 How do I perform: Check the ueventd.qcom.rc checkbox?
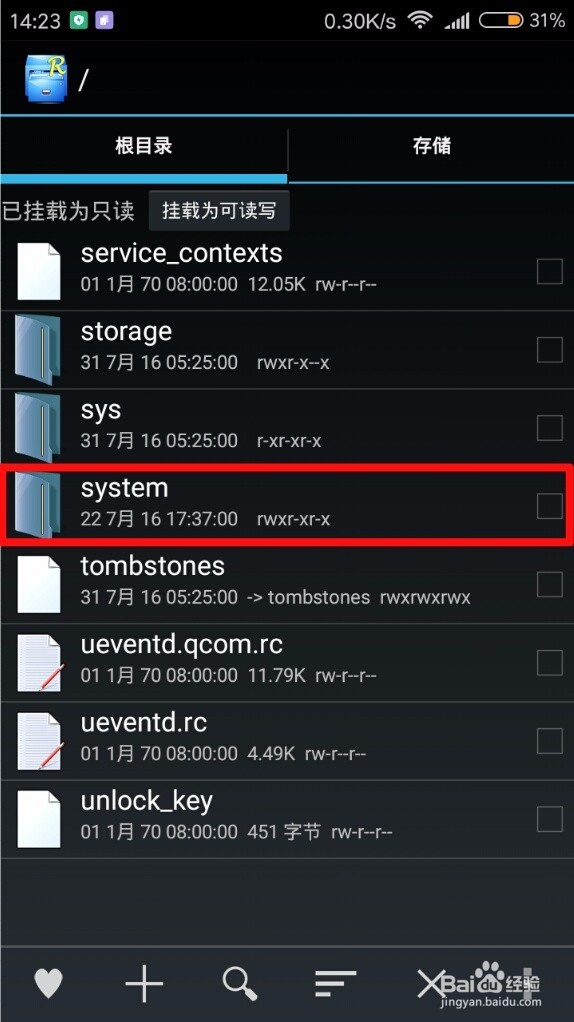click(x=549, y=662)
